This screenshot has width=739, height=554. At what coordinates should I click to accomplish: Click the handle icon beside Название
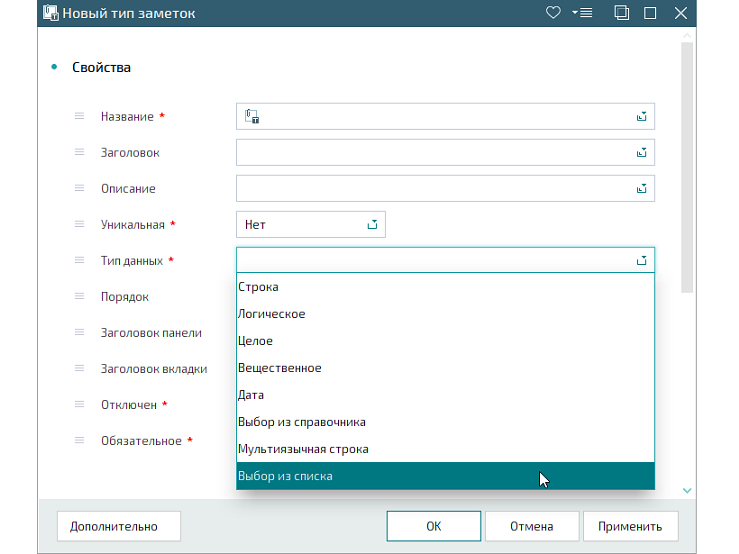tap(80, 116)
